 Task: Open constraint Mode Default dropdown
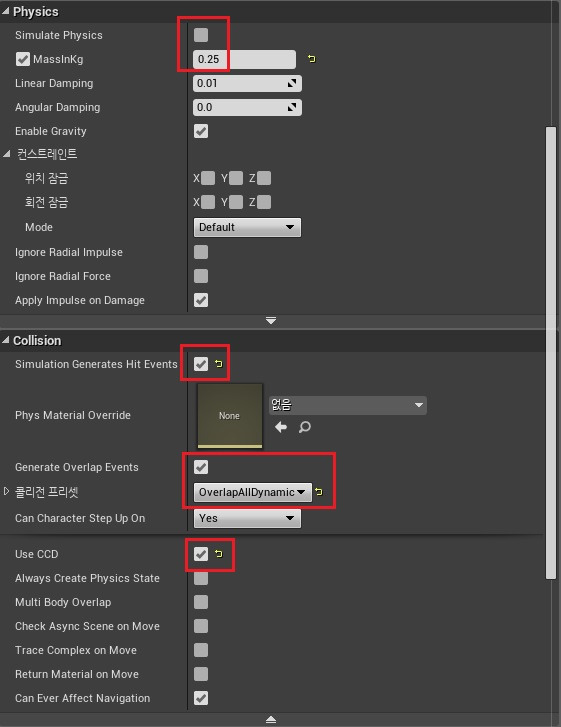pyautogui.click(x=247, y=227)
